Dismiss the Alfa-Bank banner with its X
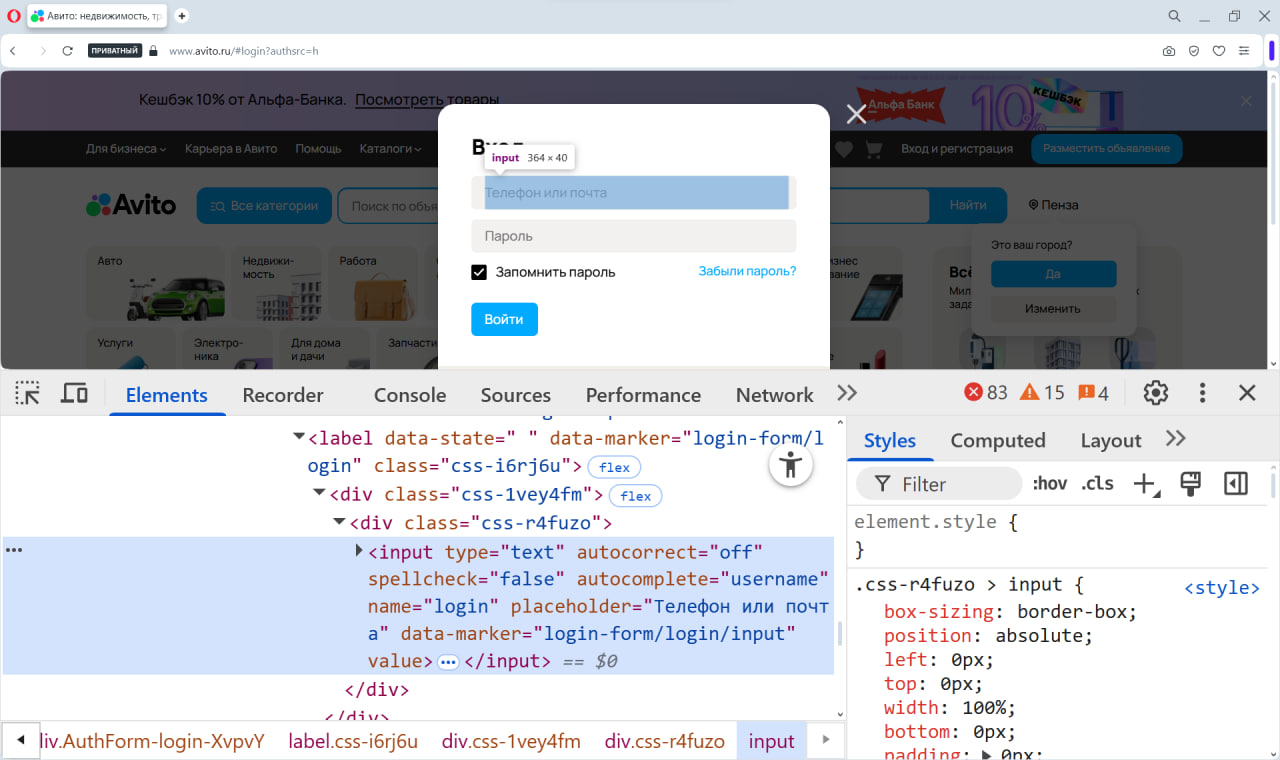Image resolution: width=1280 pixels, height=760 pixels. [1246, 101]
